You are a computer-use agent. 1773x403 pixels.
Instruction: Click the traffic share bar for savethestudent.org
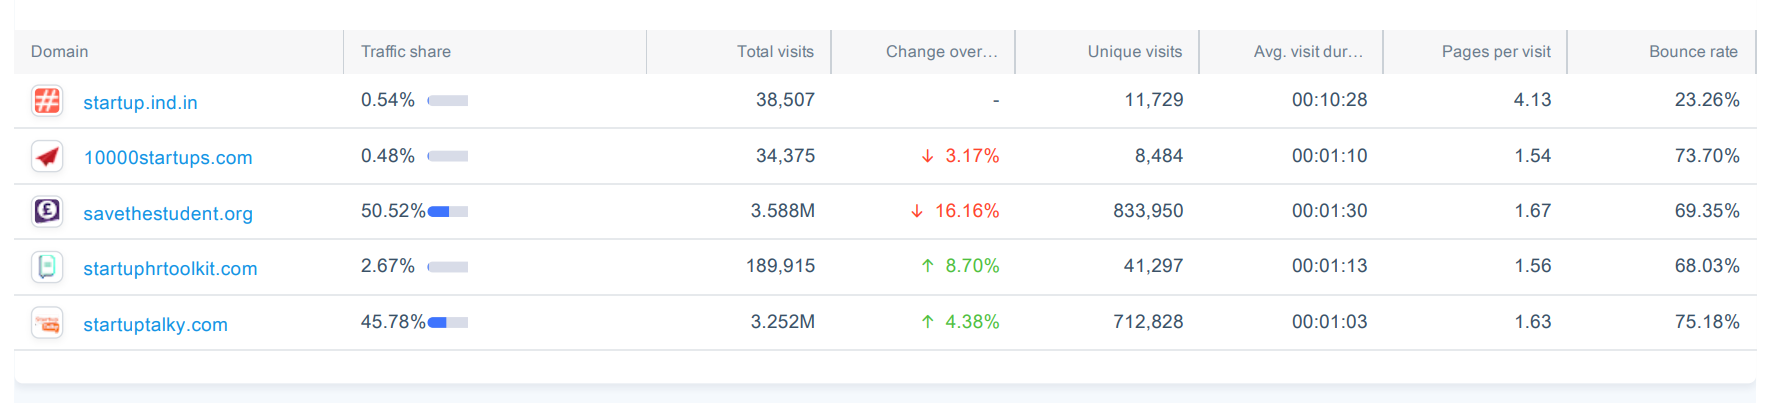[448, 211]
